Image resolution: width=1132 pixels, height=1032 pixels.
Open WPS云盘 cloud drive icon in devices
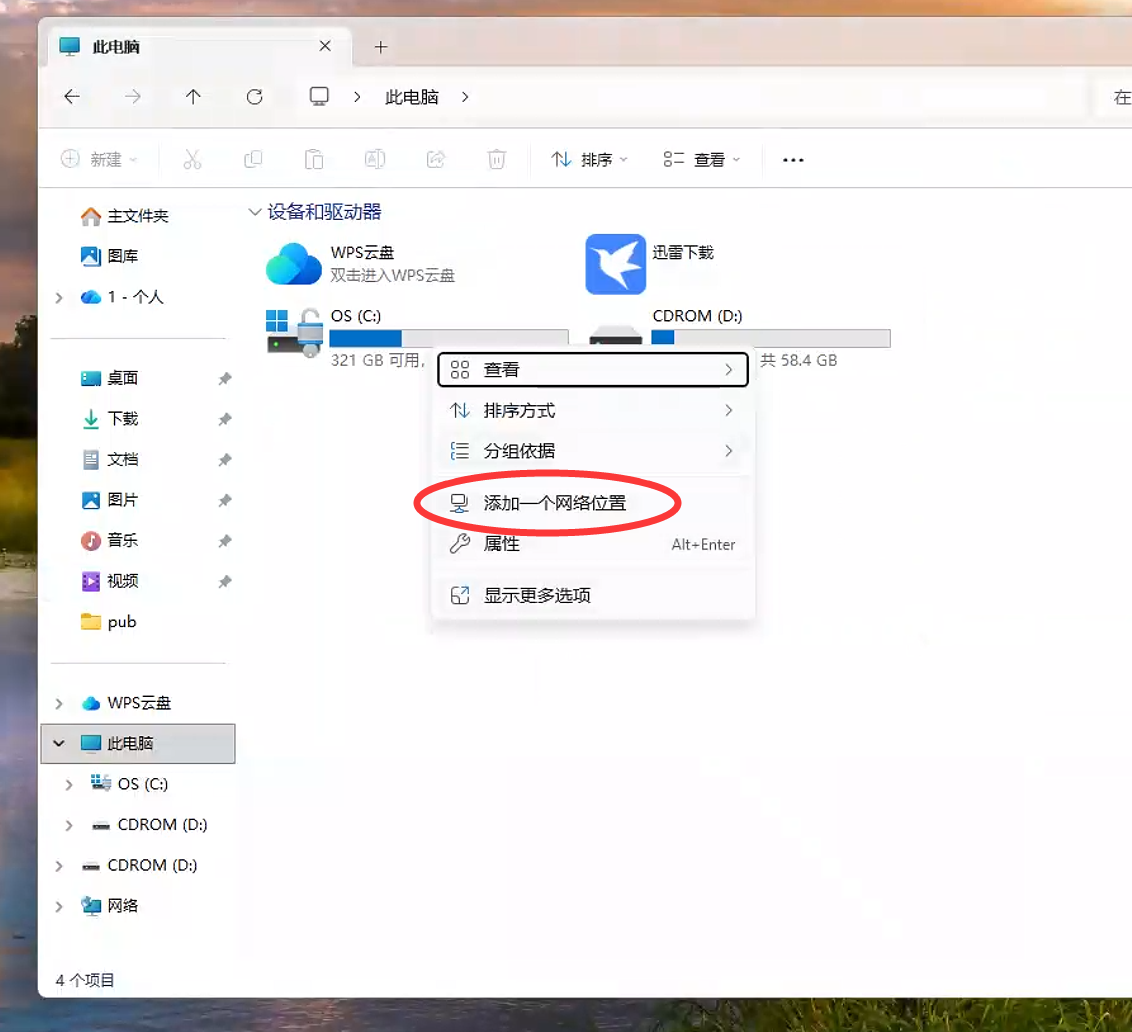tap(293, 264)
